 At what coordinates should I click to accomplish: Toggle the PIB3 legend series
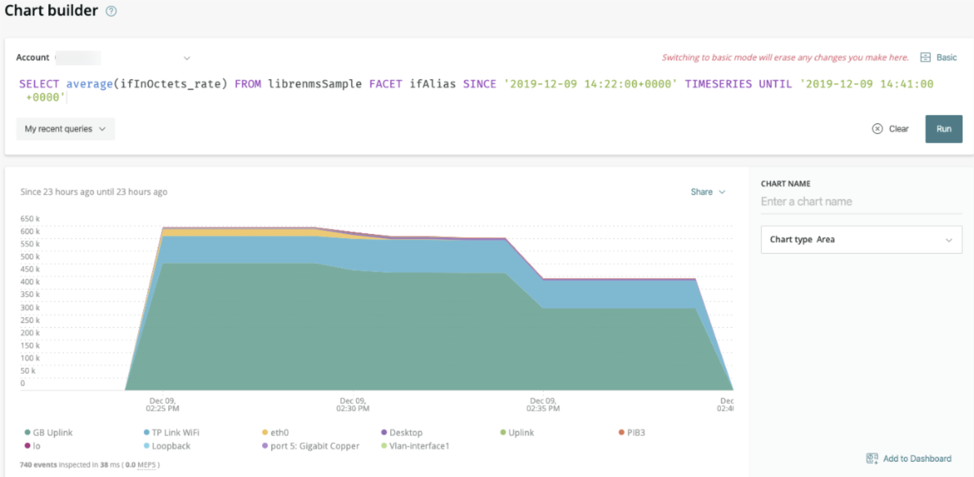pyautogui.click(x=632, y=432)
